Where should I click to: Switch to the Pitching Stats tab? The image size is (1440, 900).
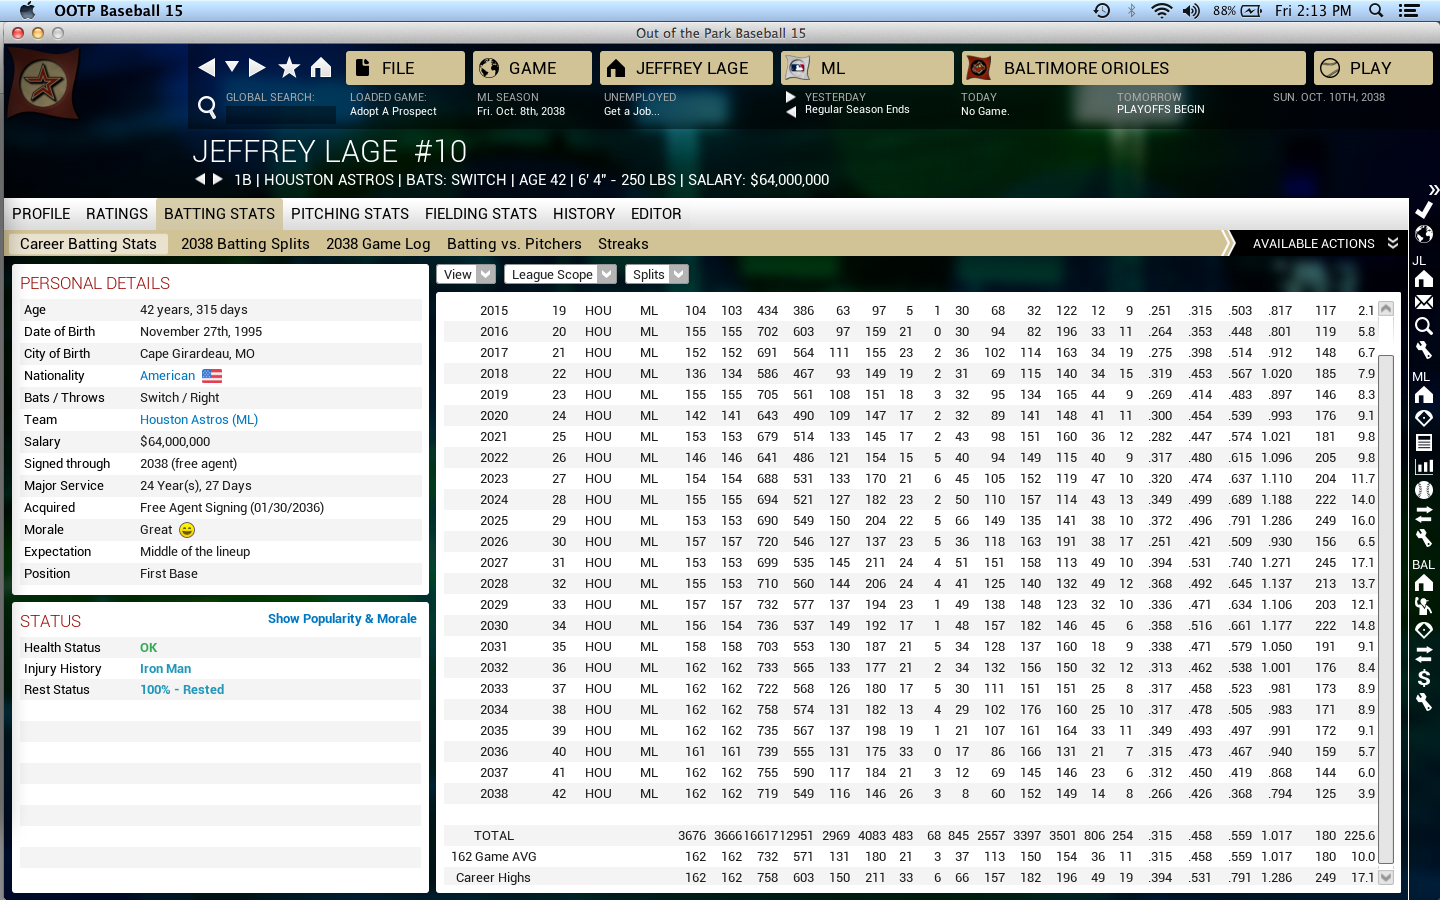[x=349, y=214]
